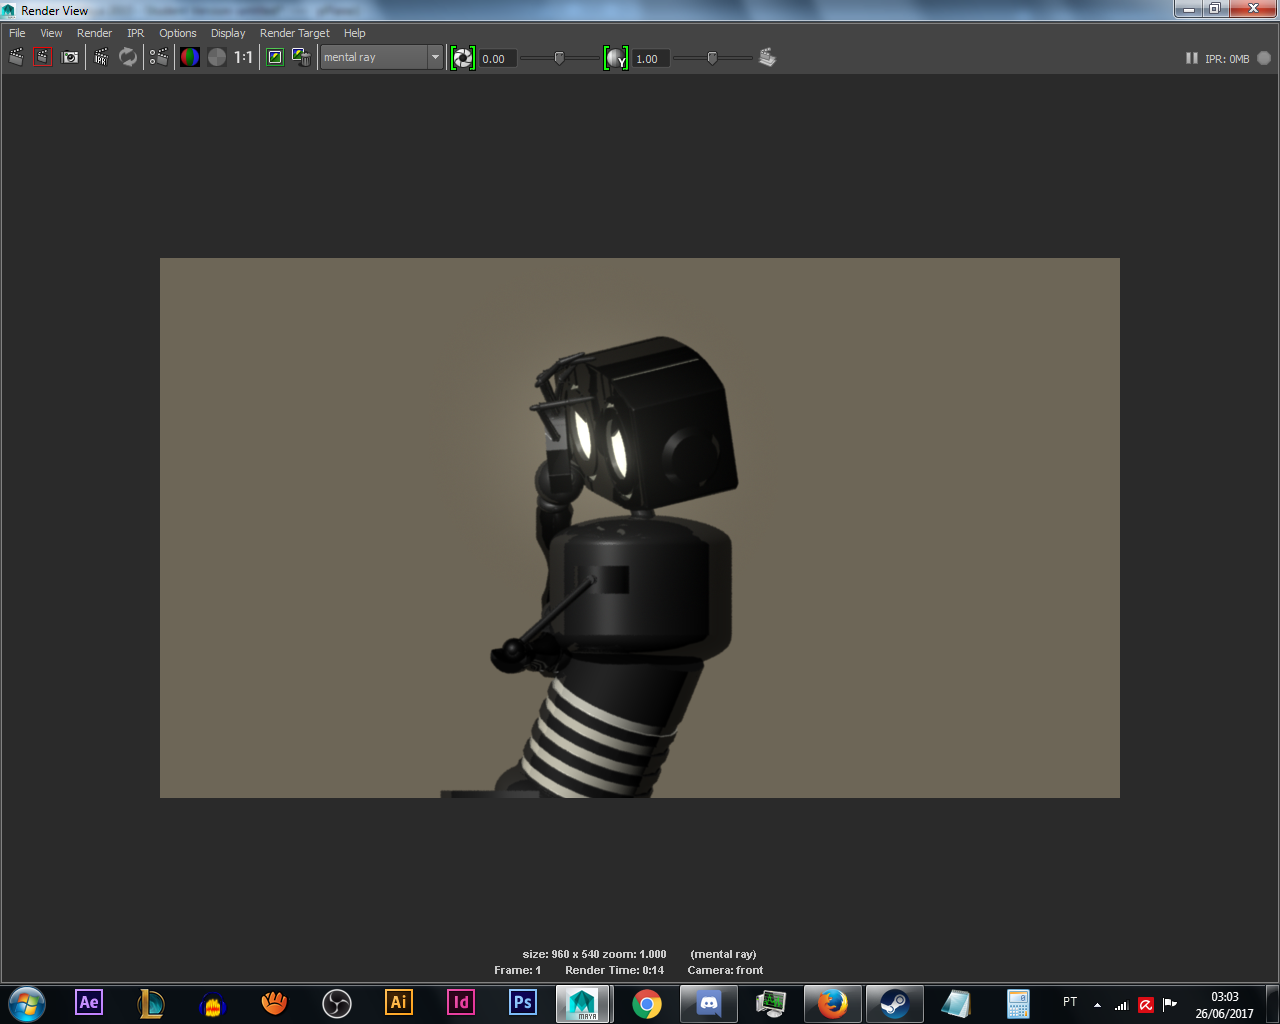
Task: Open the Options menu
Action: click(x=177, y=32)
